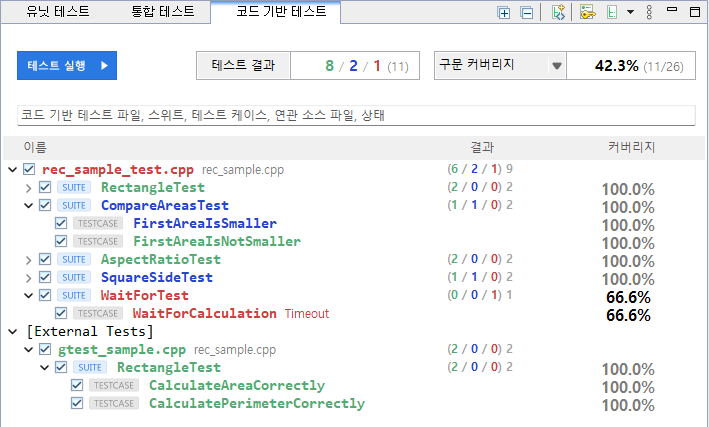Click the key credentials toolbar icon

[x=587, y=12]
